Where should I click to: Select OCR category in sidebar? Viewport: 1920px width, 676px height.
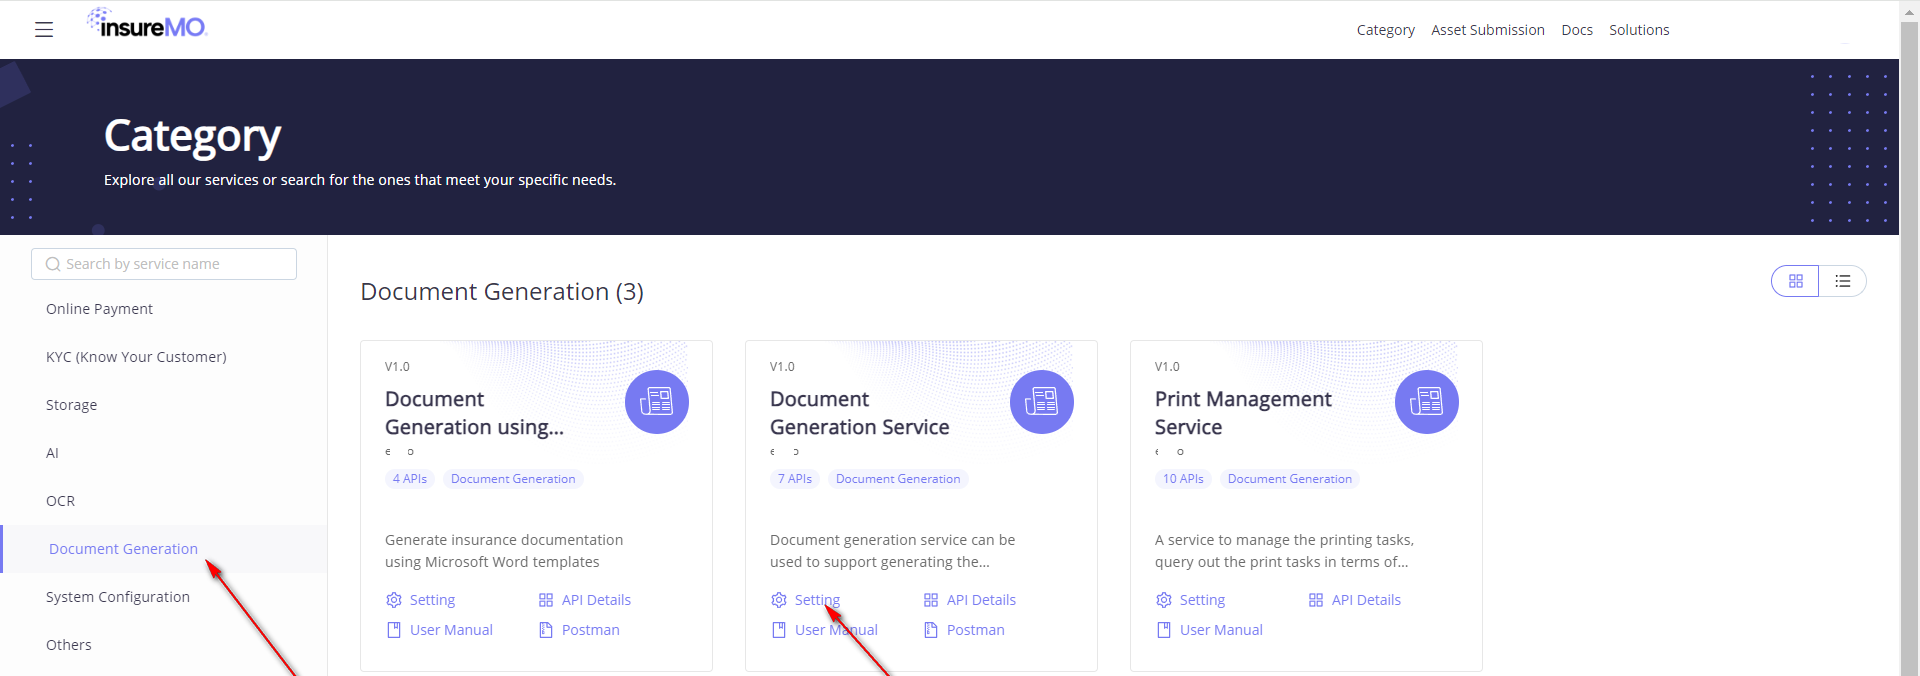coord(60,501)
